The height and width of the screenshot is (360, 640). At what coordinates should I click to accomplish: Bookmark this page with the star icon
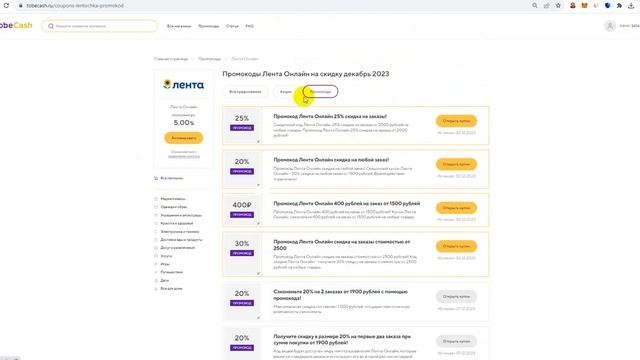point(558,6)
